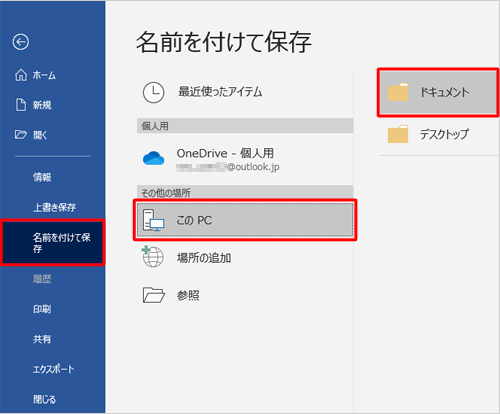This screenshot has width=500, height=414.
Task: Click the ドキュメント folder icon
Action: (398, 92)
